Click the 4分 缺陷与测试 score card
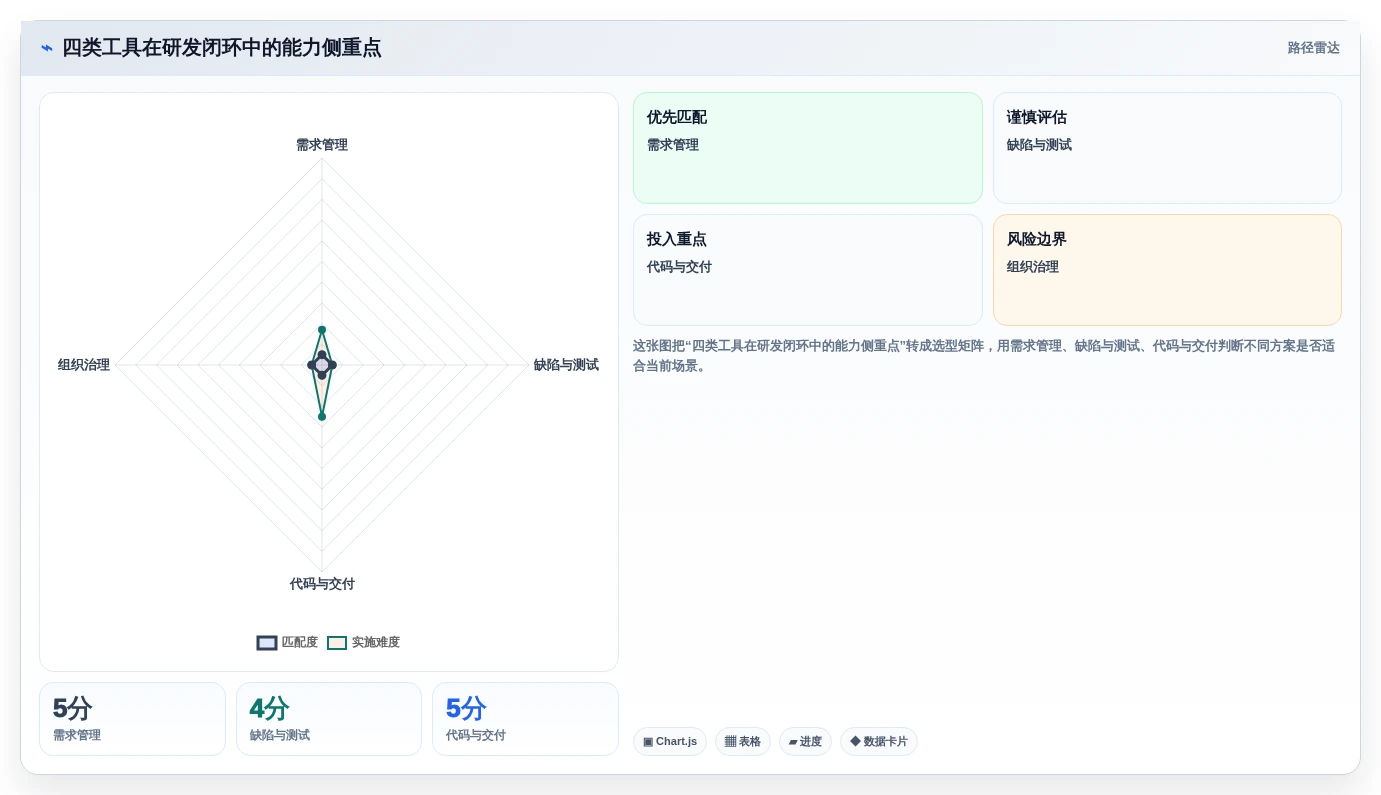Viewport: 1381px width, 795px height. tap(329, 719)
